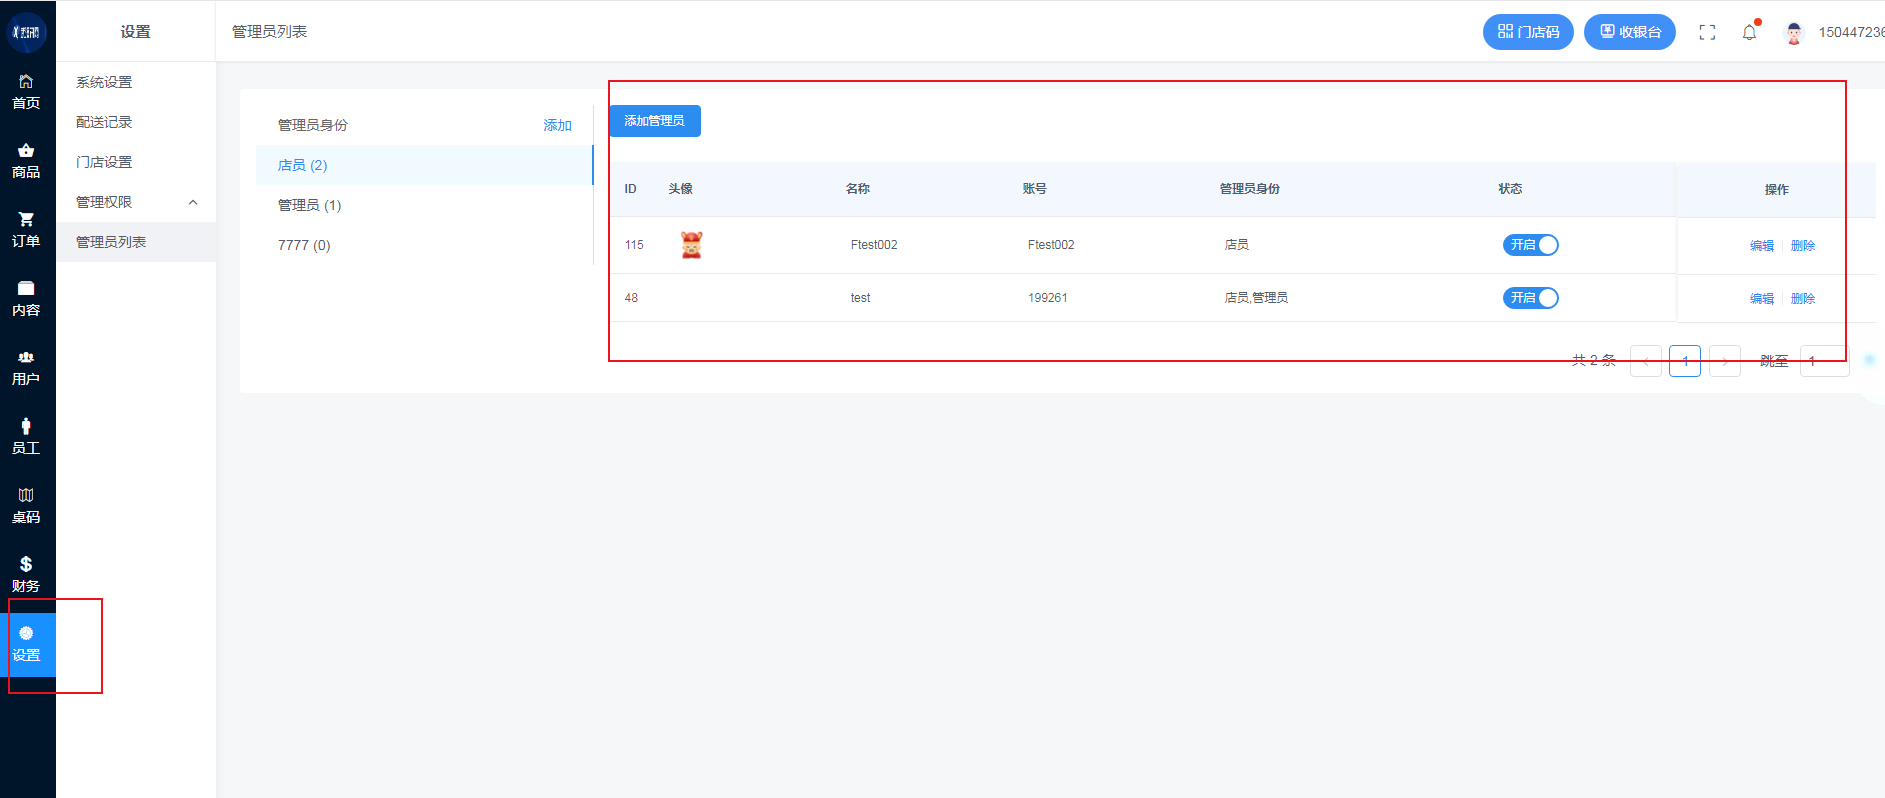
Task: Click the user avatar in header
Action: coord(1794,33)
